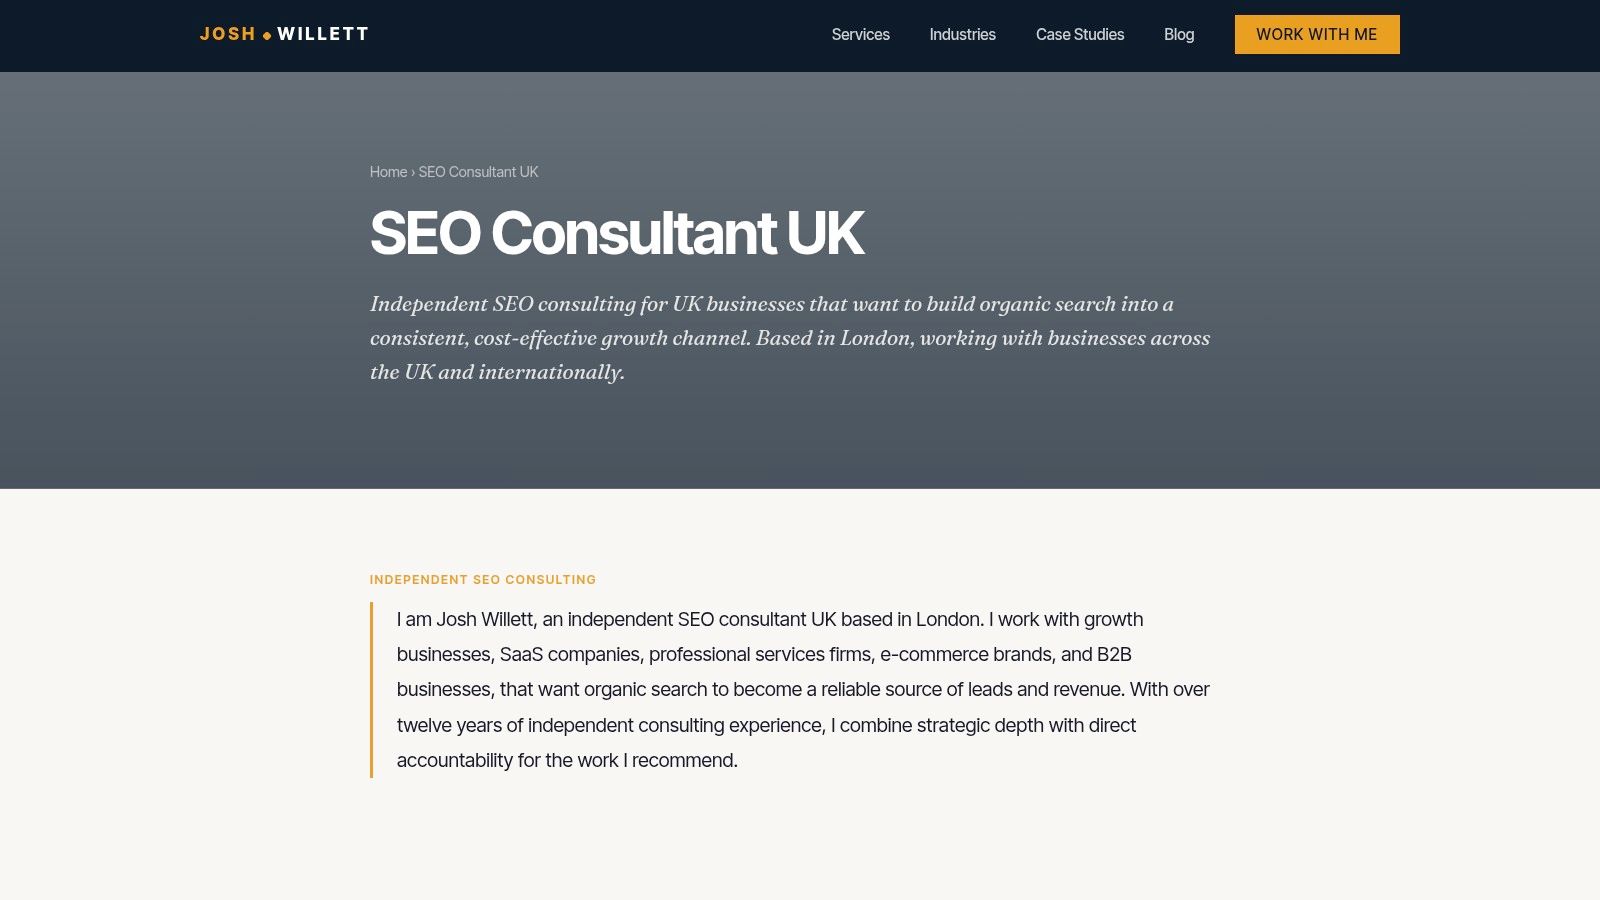This screenshot has width=1600, height=900.
Task: Click the SEO Consultant UK breadcrumb
Action: (478, 172)
